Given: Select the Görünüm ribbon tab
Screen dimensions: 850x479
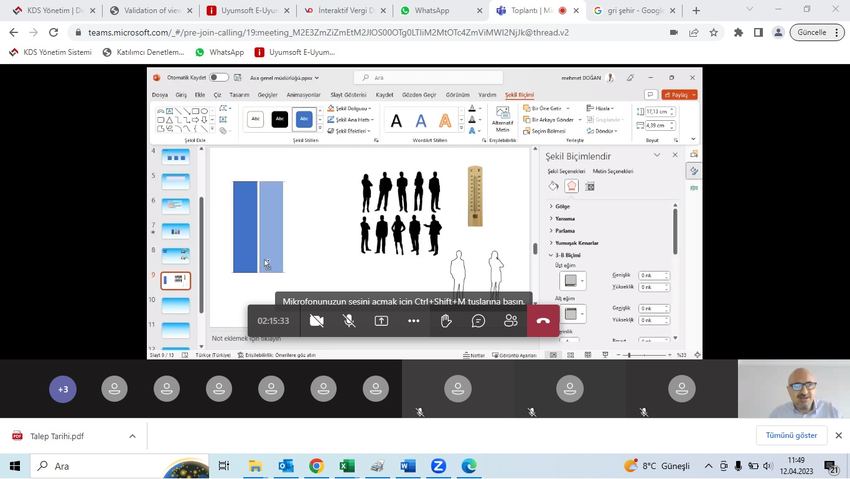Looking at the screenshot, I should [458, 95].
